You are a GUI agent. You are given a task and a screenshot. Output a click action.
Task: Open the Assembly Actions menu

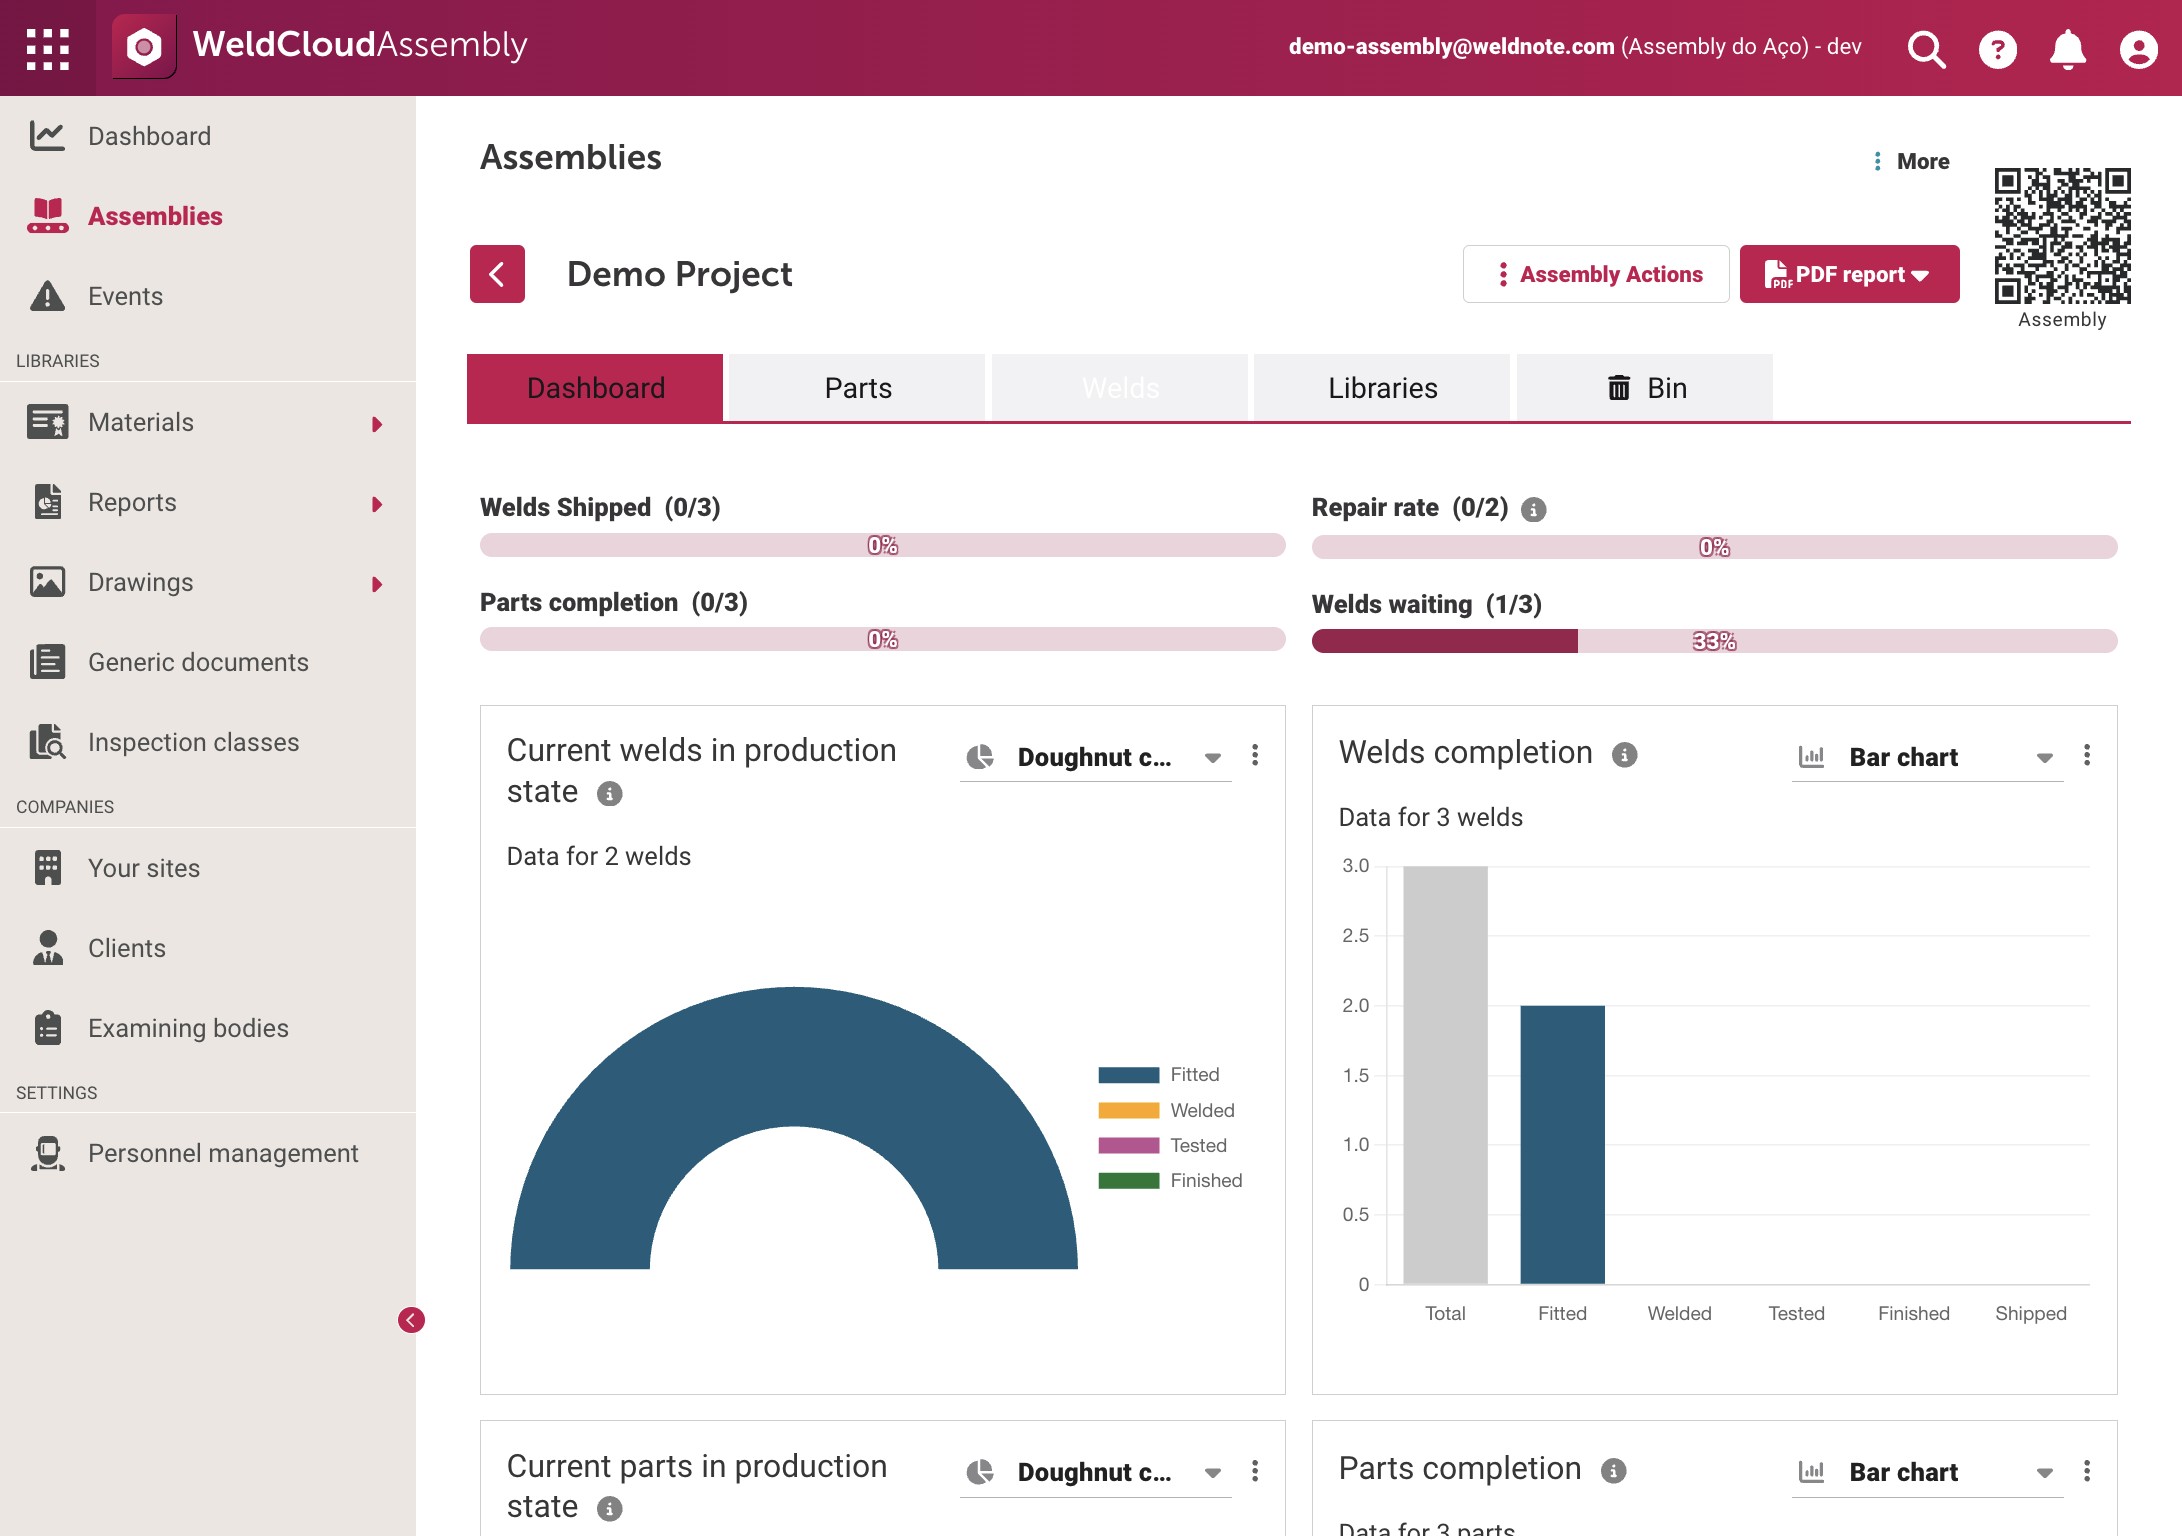point(1596,274)
